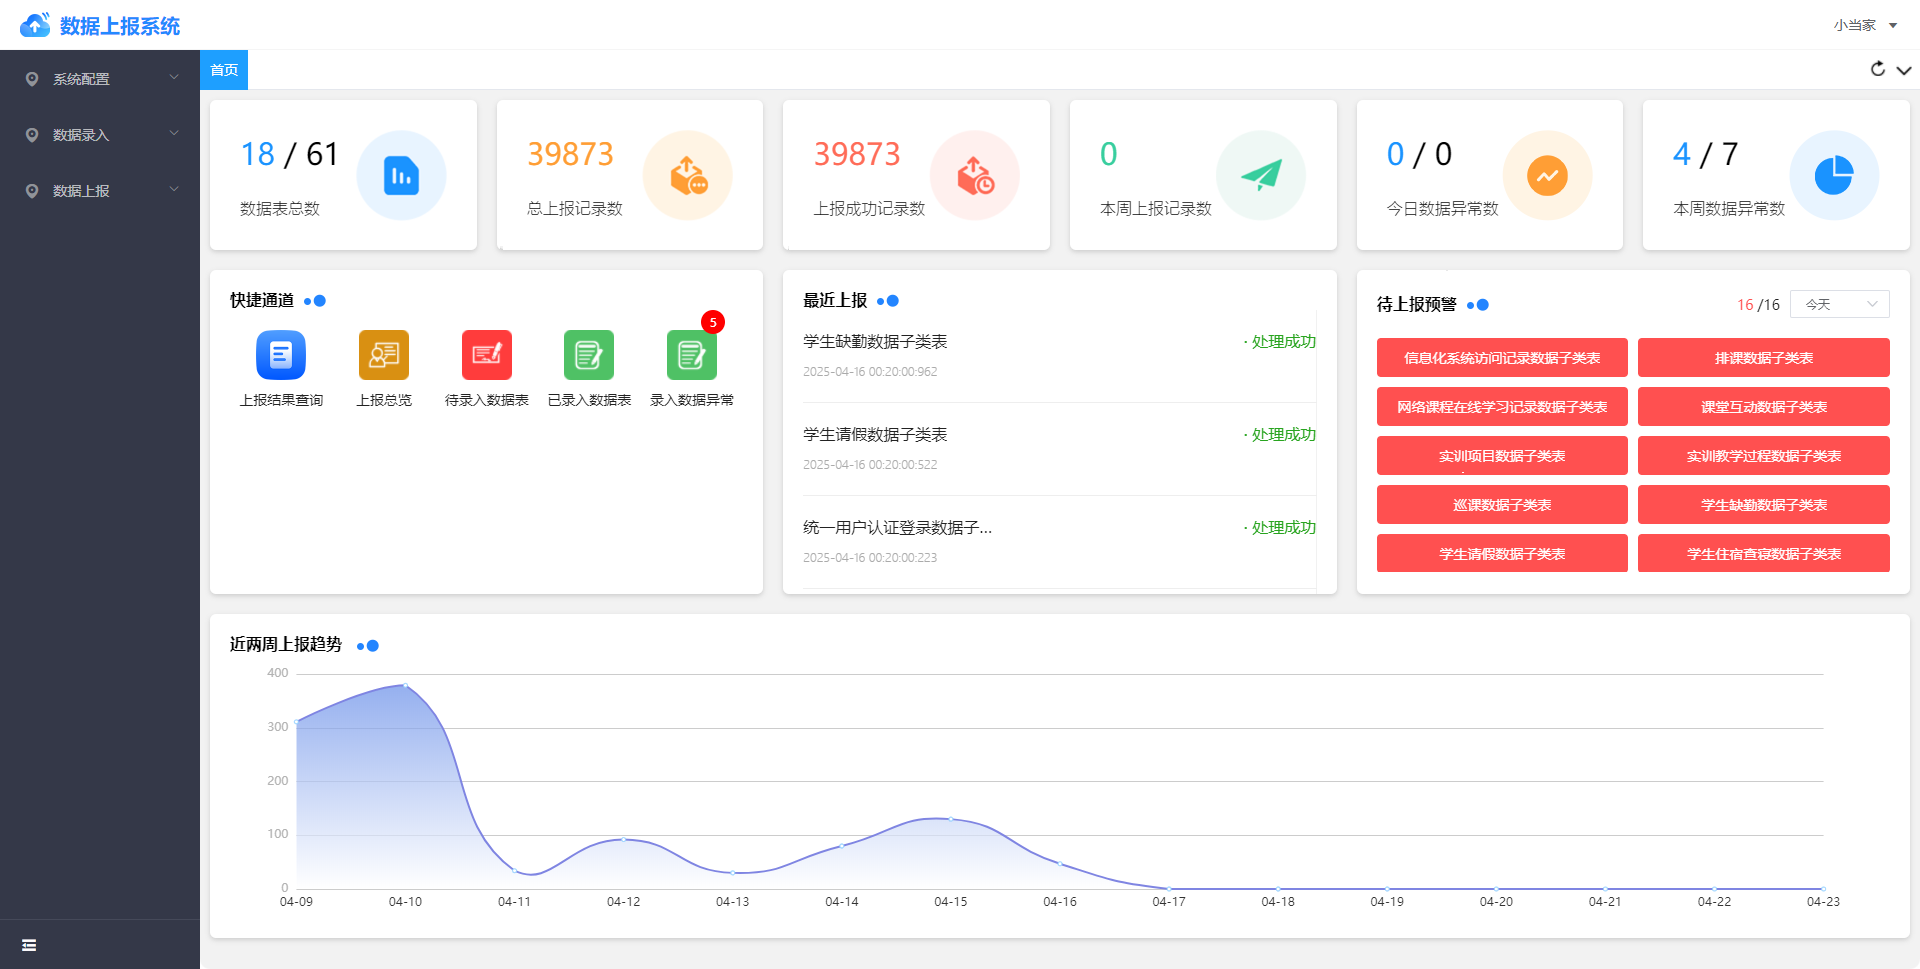This screenshot has width=1920, height=969.
Task: Click the refresh icon in tab bar
Action: (1878, 69)
